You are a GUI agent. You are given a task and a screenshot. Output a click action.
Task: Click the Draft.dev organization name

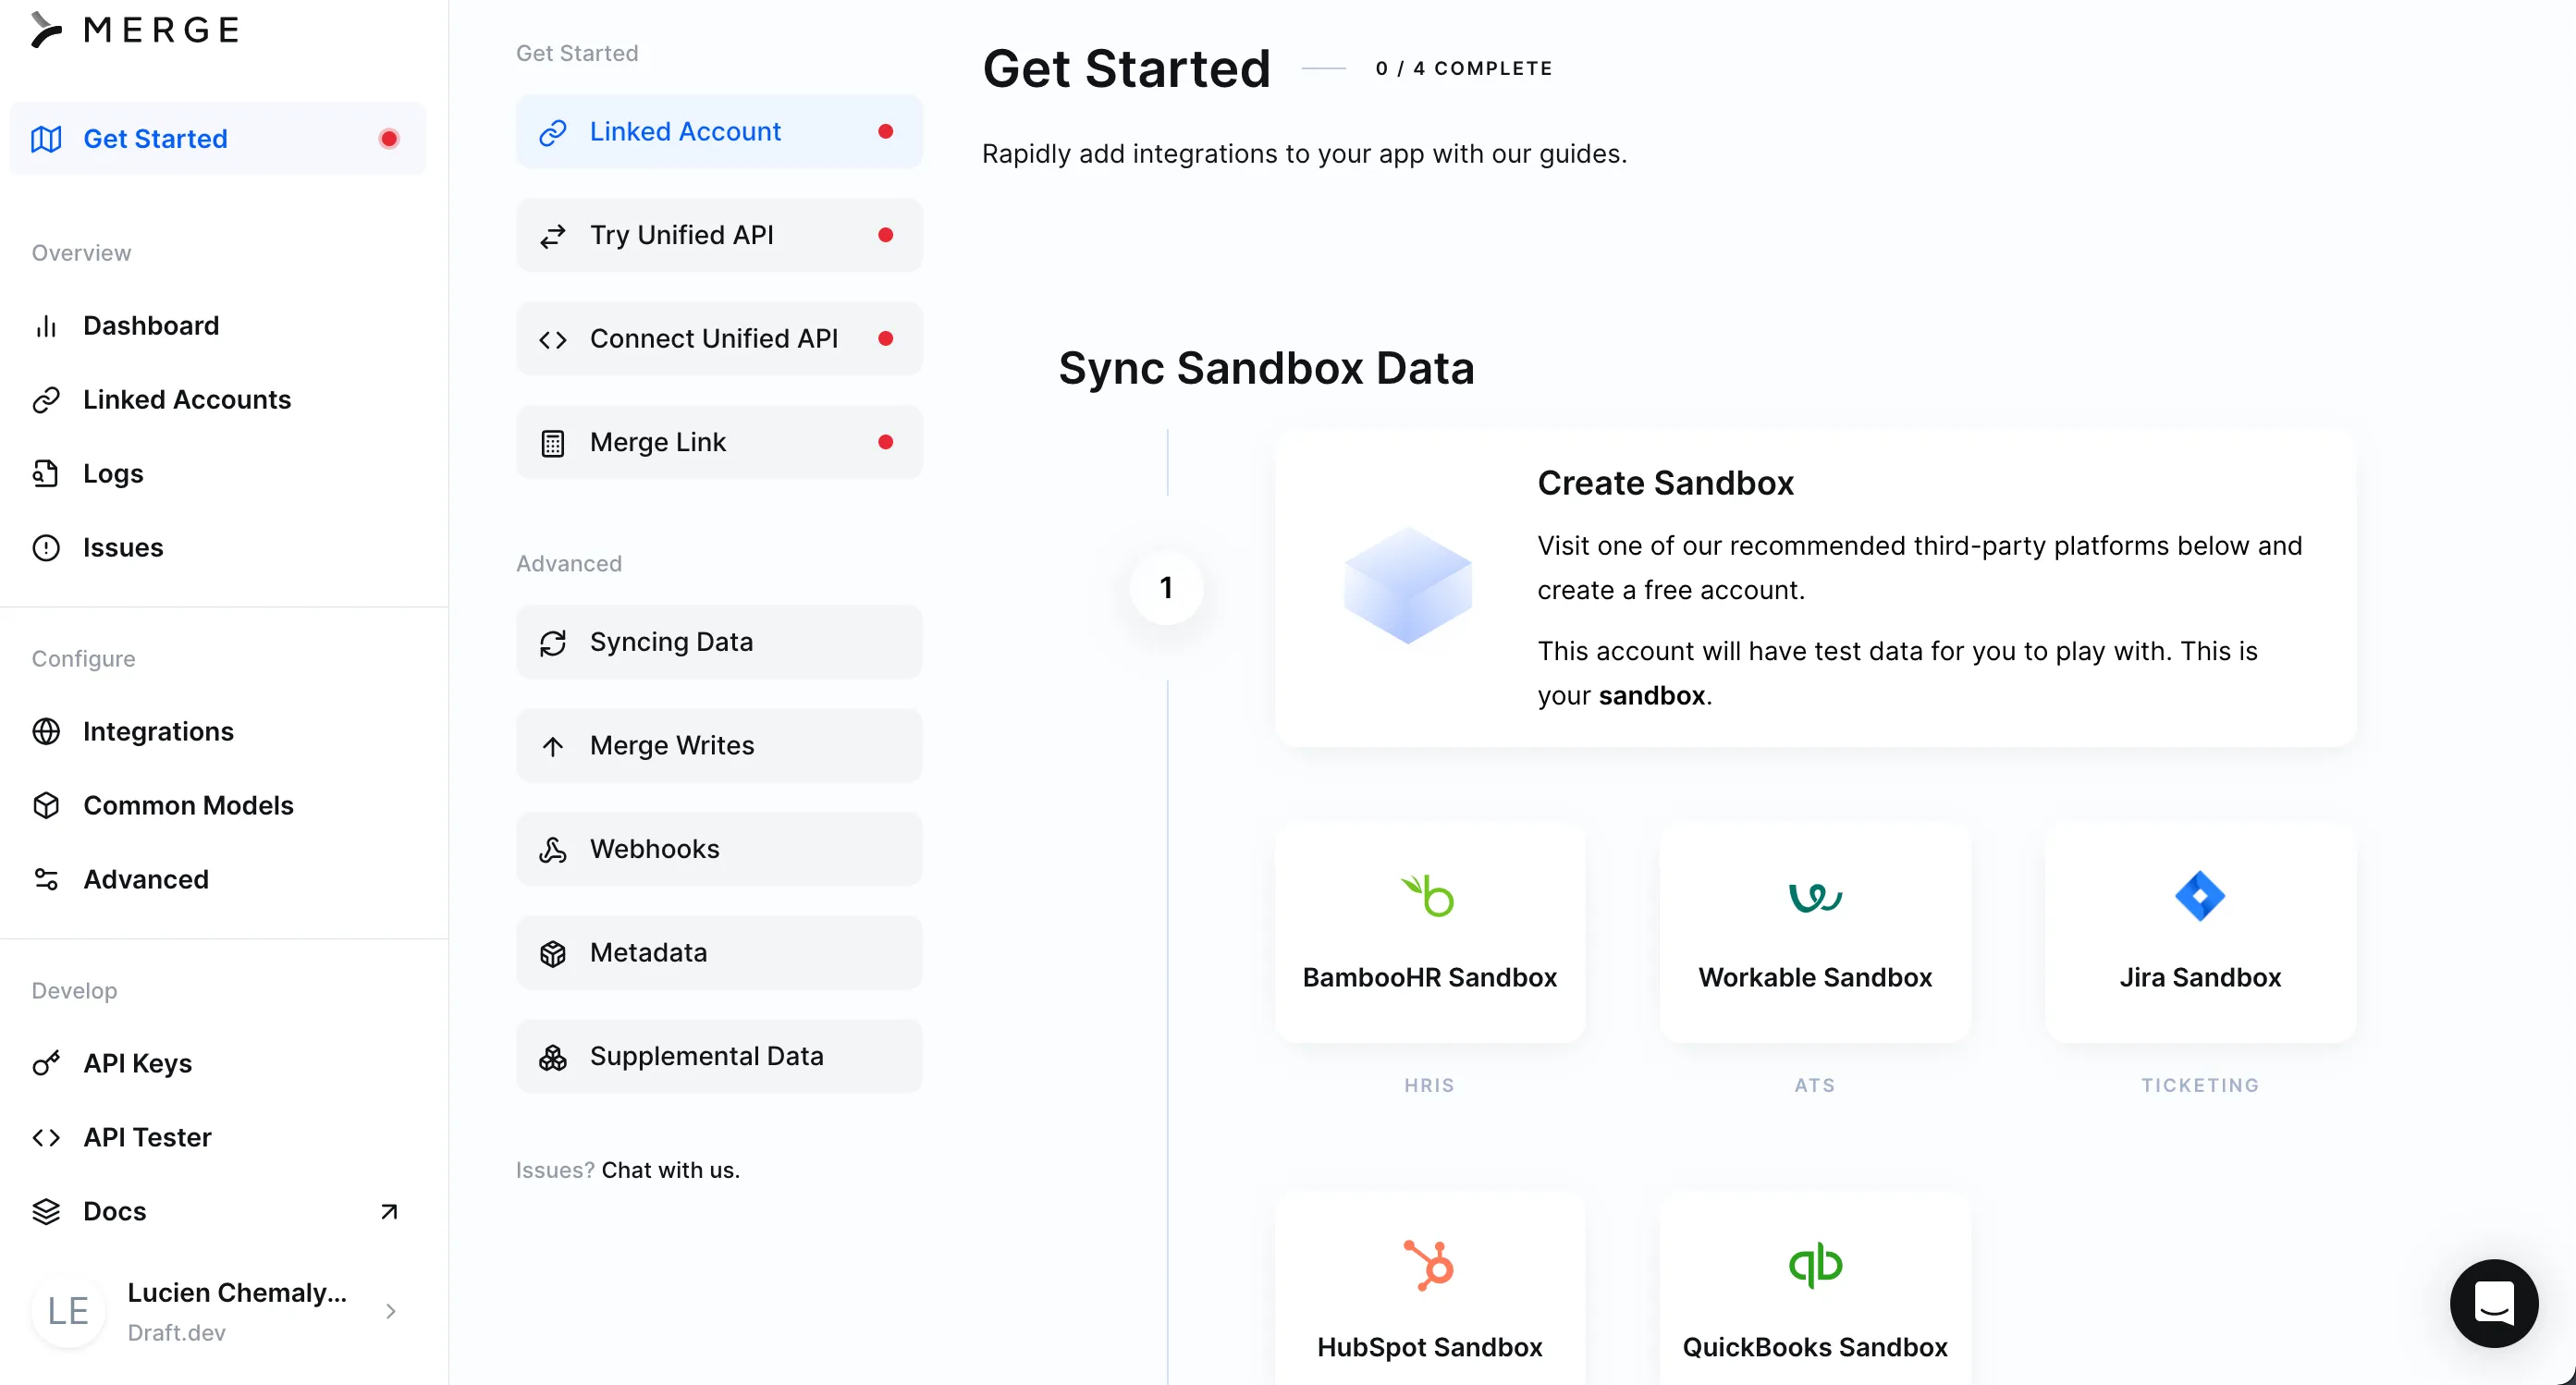(x=176, y=1334)
